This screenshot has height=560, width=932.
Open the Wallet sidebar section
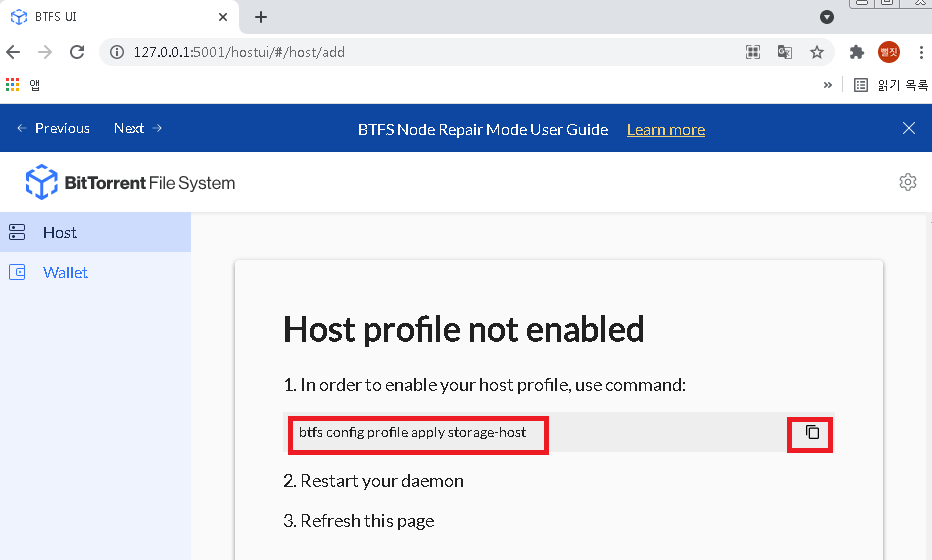95,272
